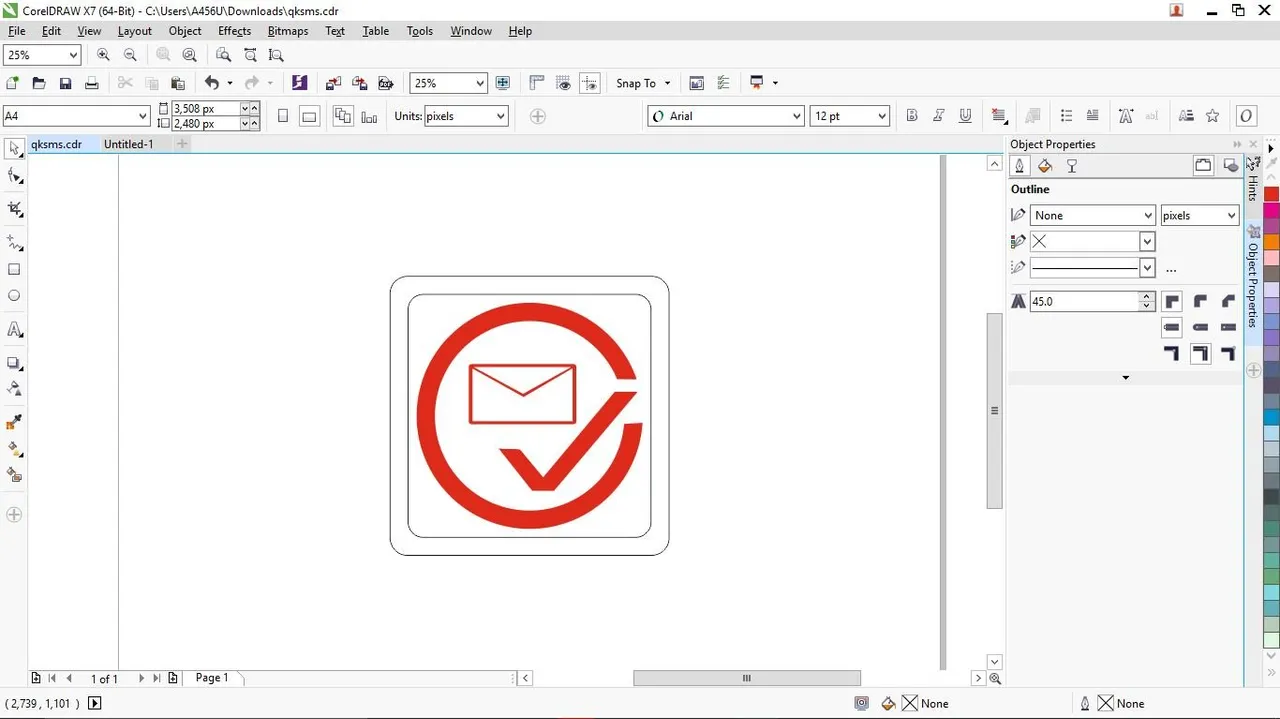Toggle Underline text formatting
1280x719 pixels.
click(965, 116)
